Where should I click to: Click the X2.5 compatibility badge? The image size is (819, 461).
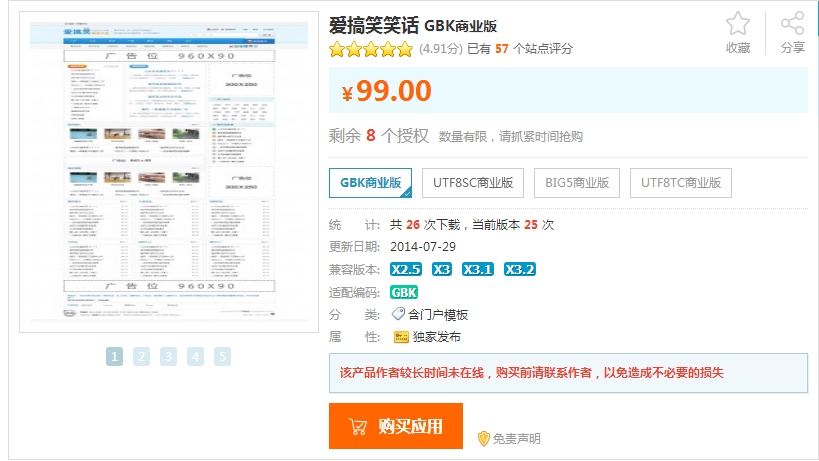[406, 269]
